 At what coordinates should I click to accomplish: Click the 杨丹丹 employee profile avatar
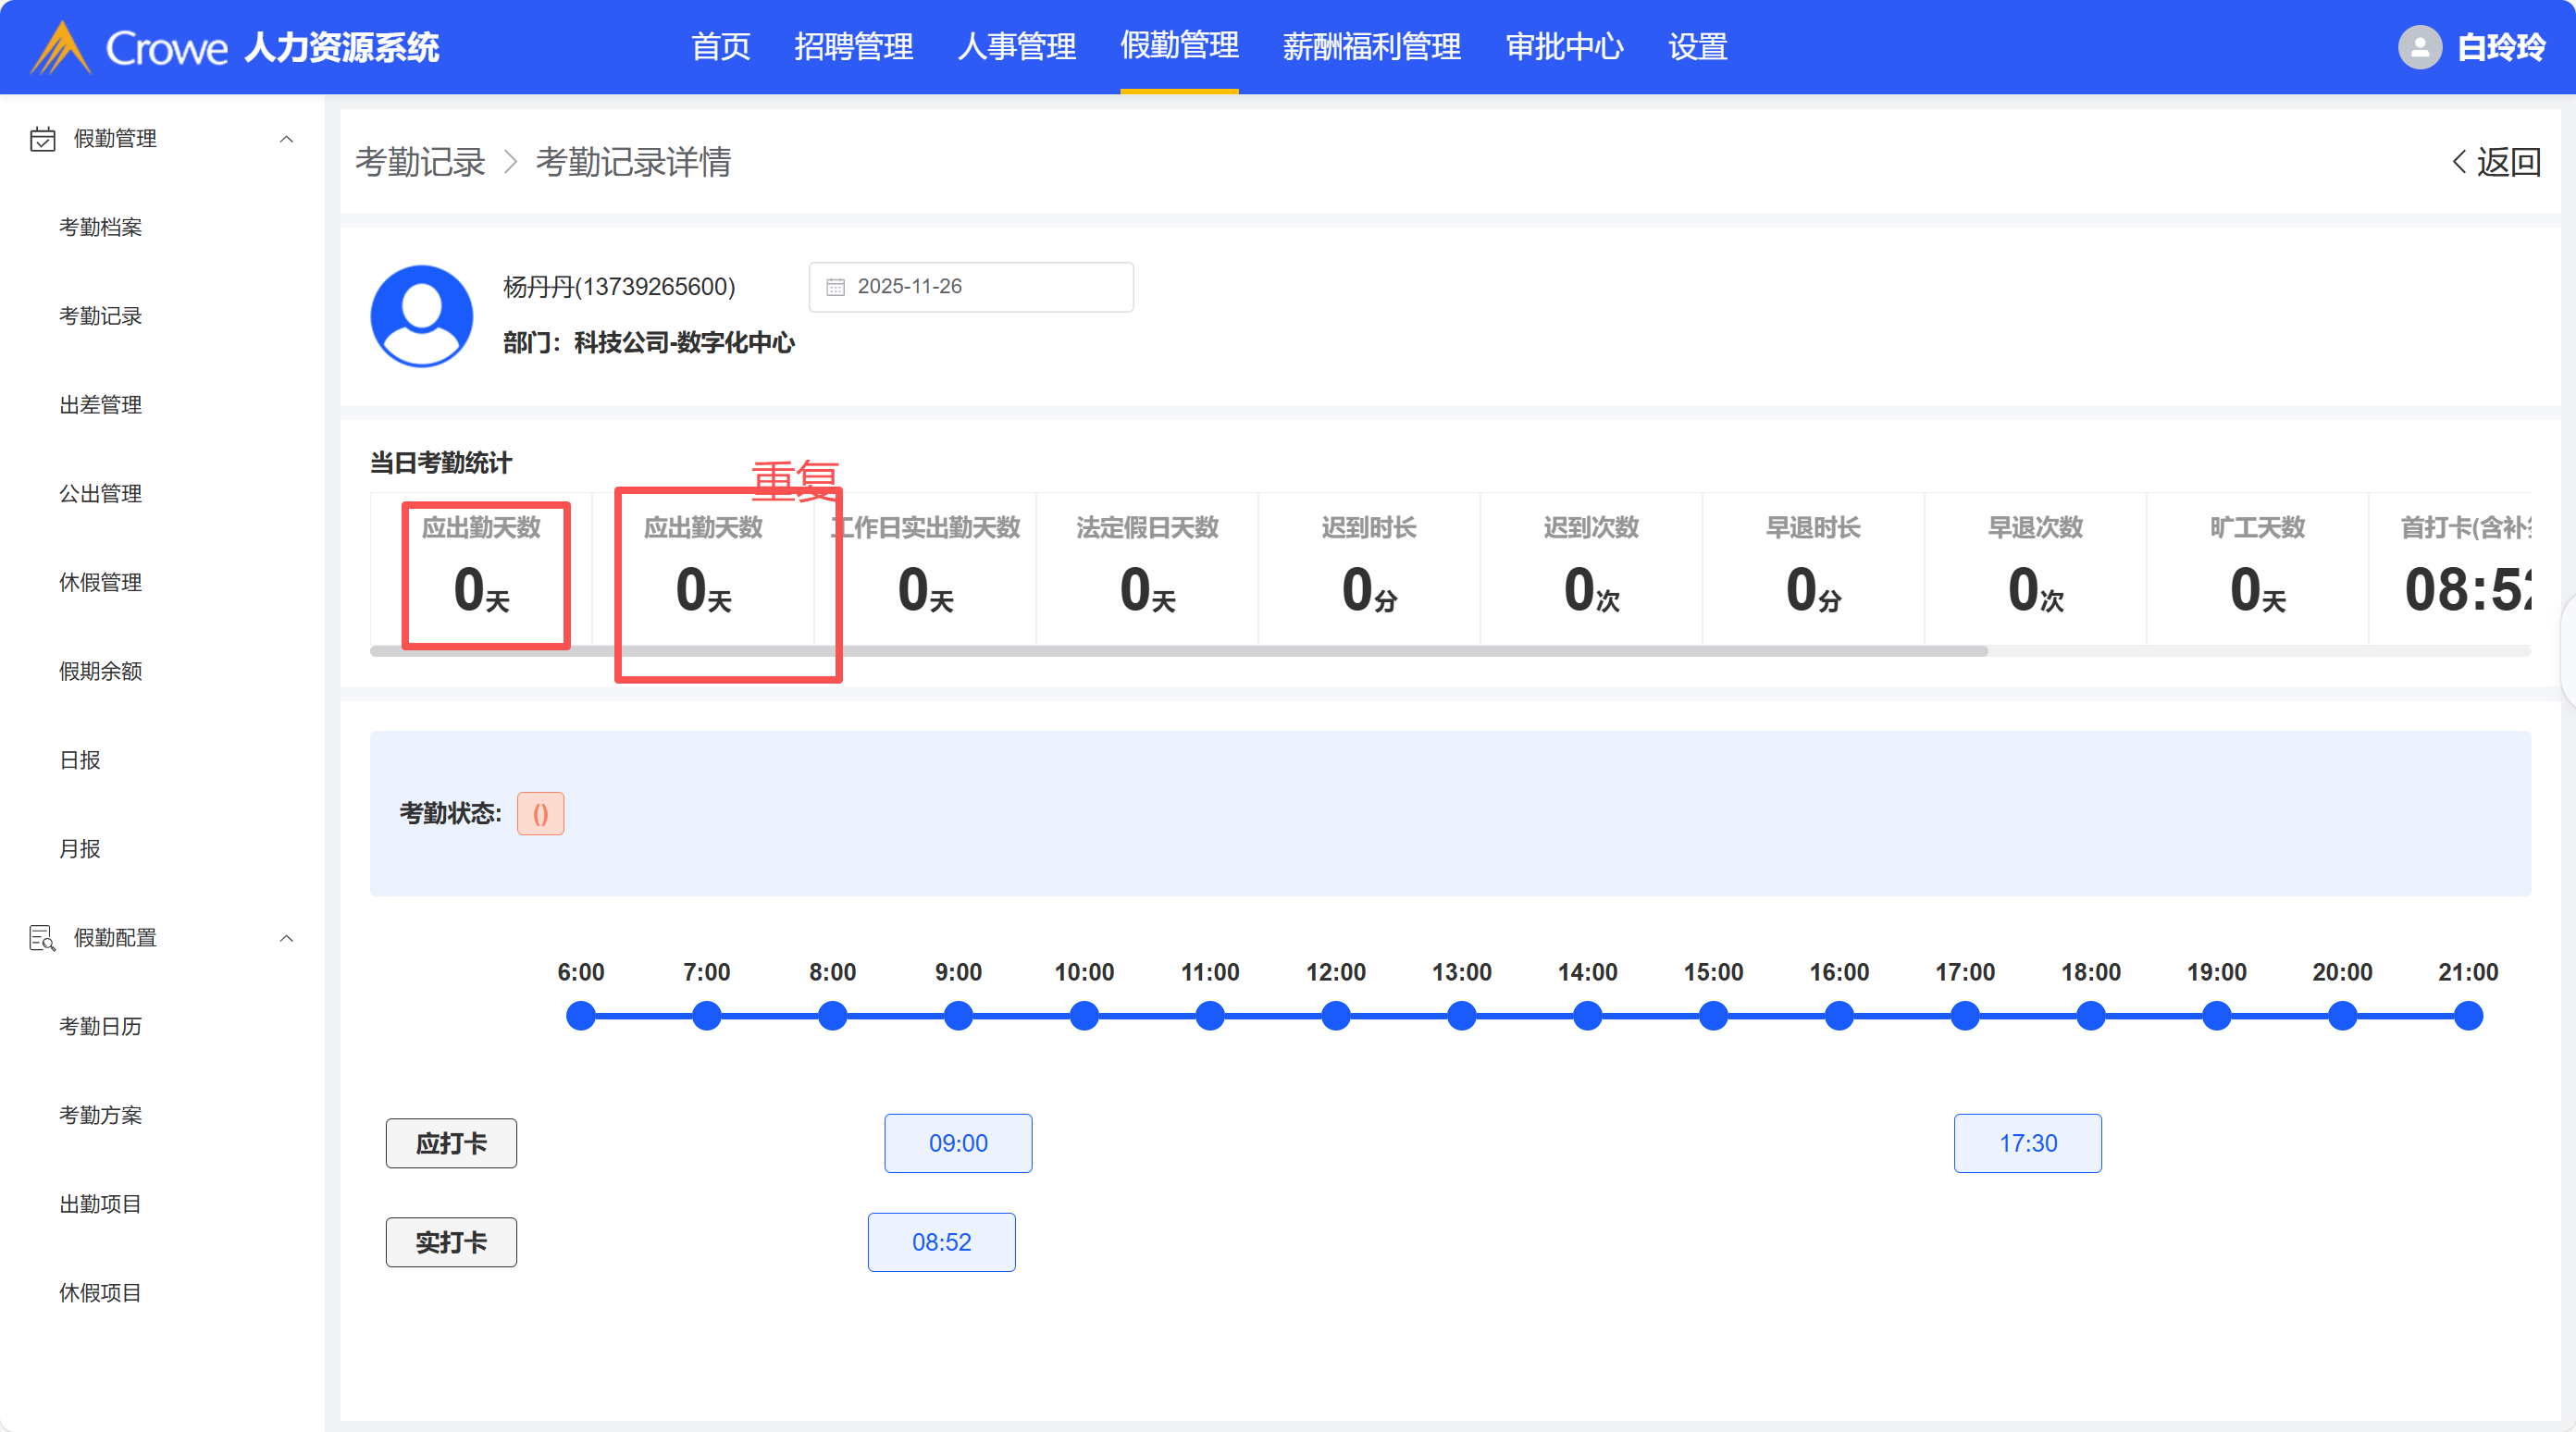pyautogui.click(x=421, y=315)
